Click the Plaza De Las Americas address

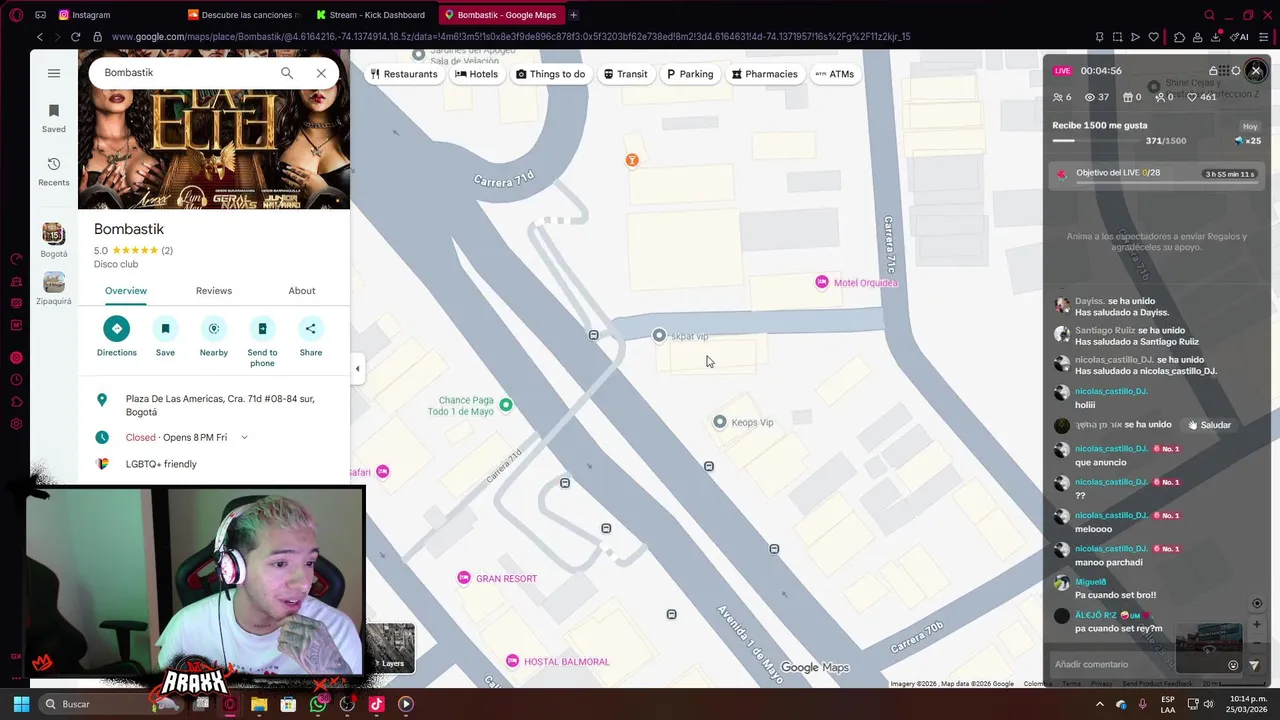pos(220,405)
